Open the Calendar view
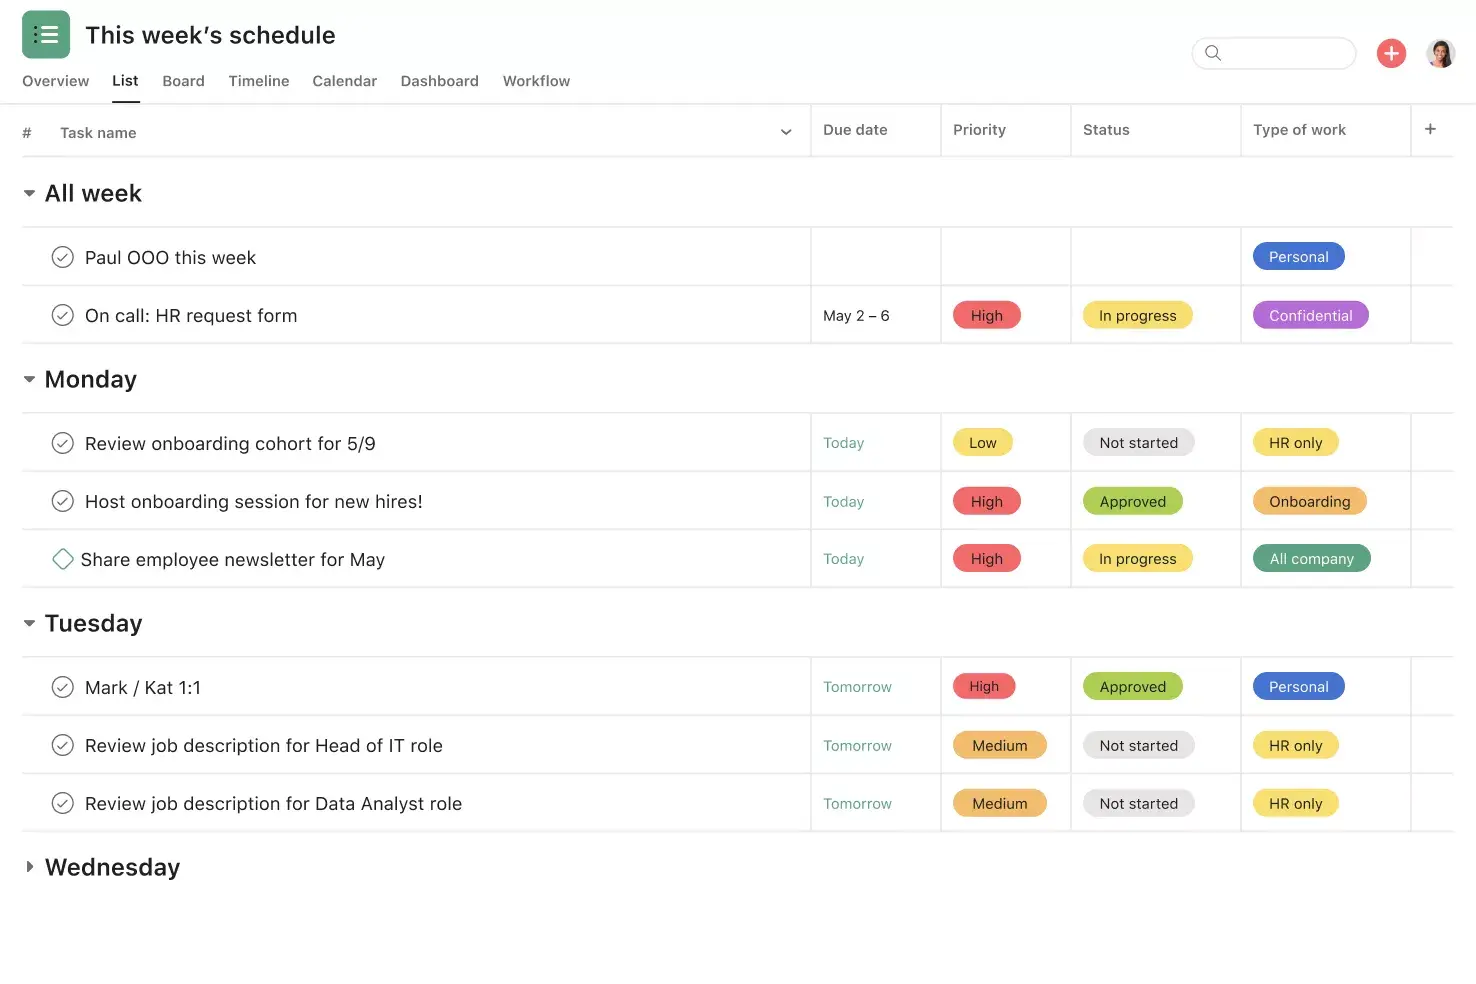 coord(344,81)
